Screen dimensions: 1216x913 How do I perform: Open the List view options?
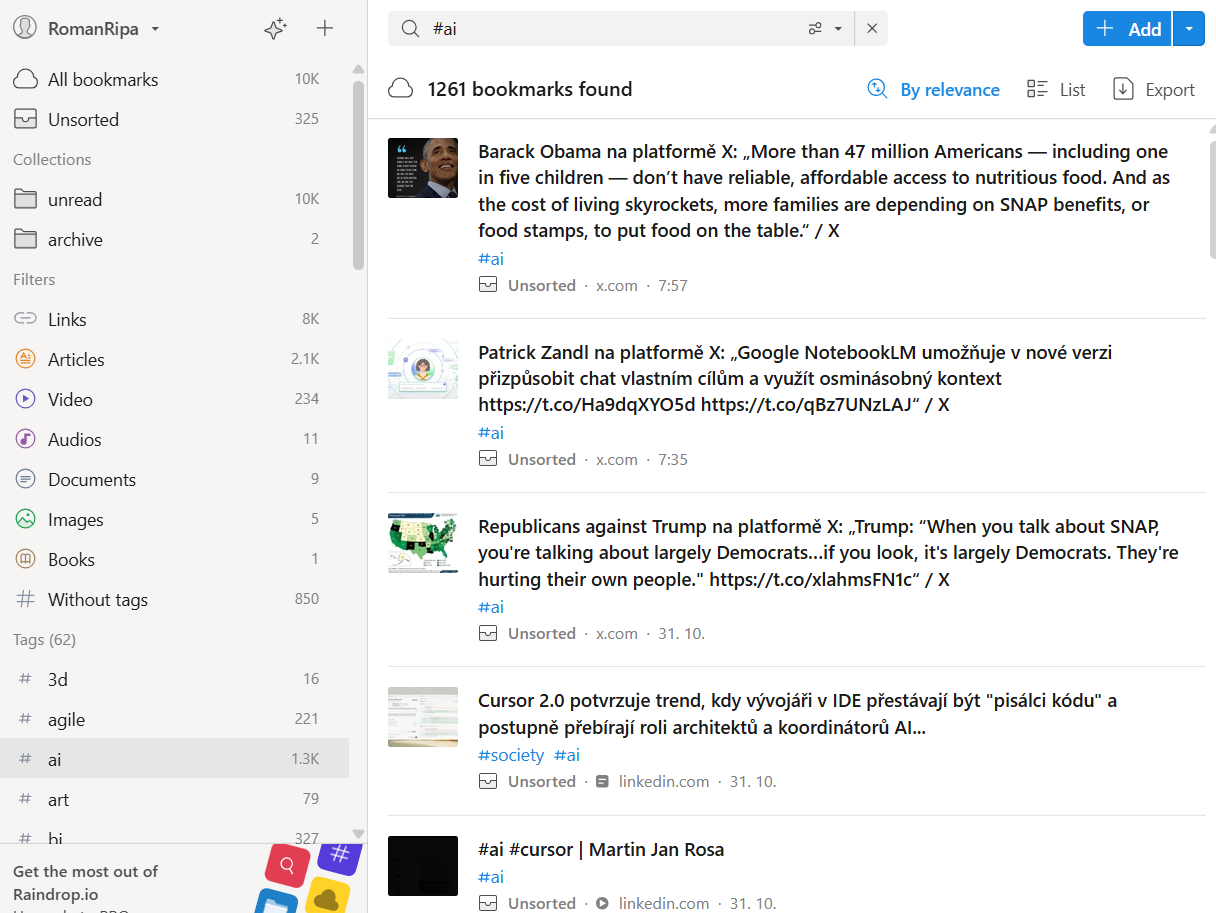pos(1055,90)
